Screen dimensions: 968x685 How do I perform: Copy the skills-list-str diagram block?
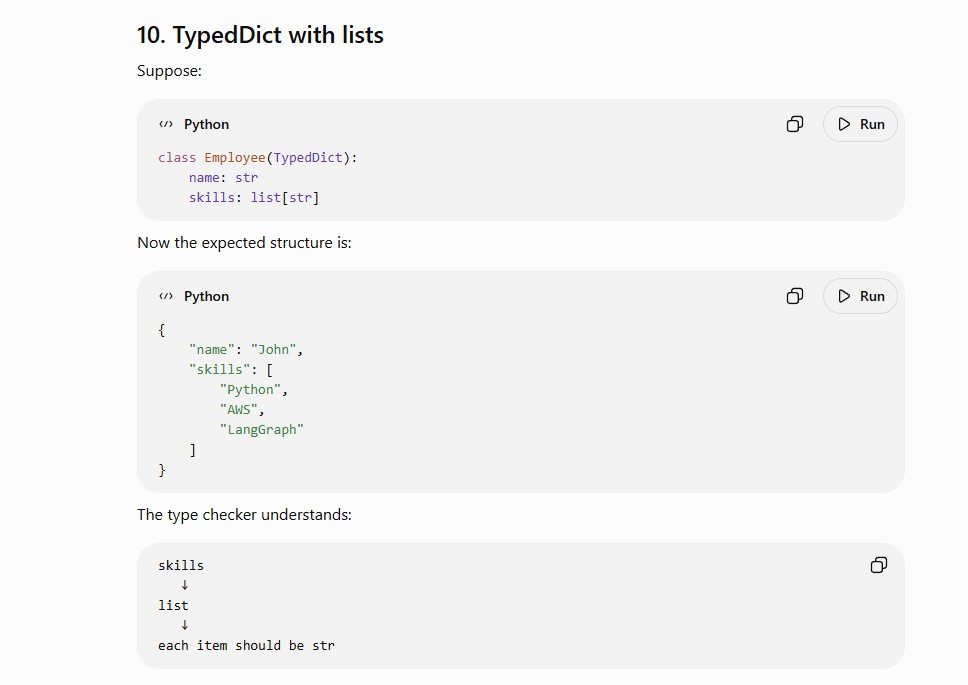(878, 565)
